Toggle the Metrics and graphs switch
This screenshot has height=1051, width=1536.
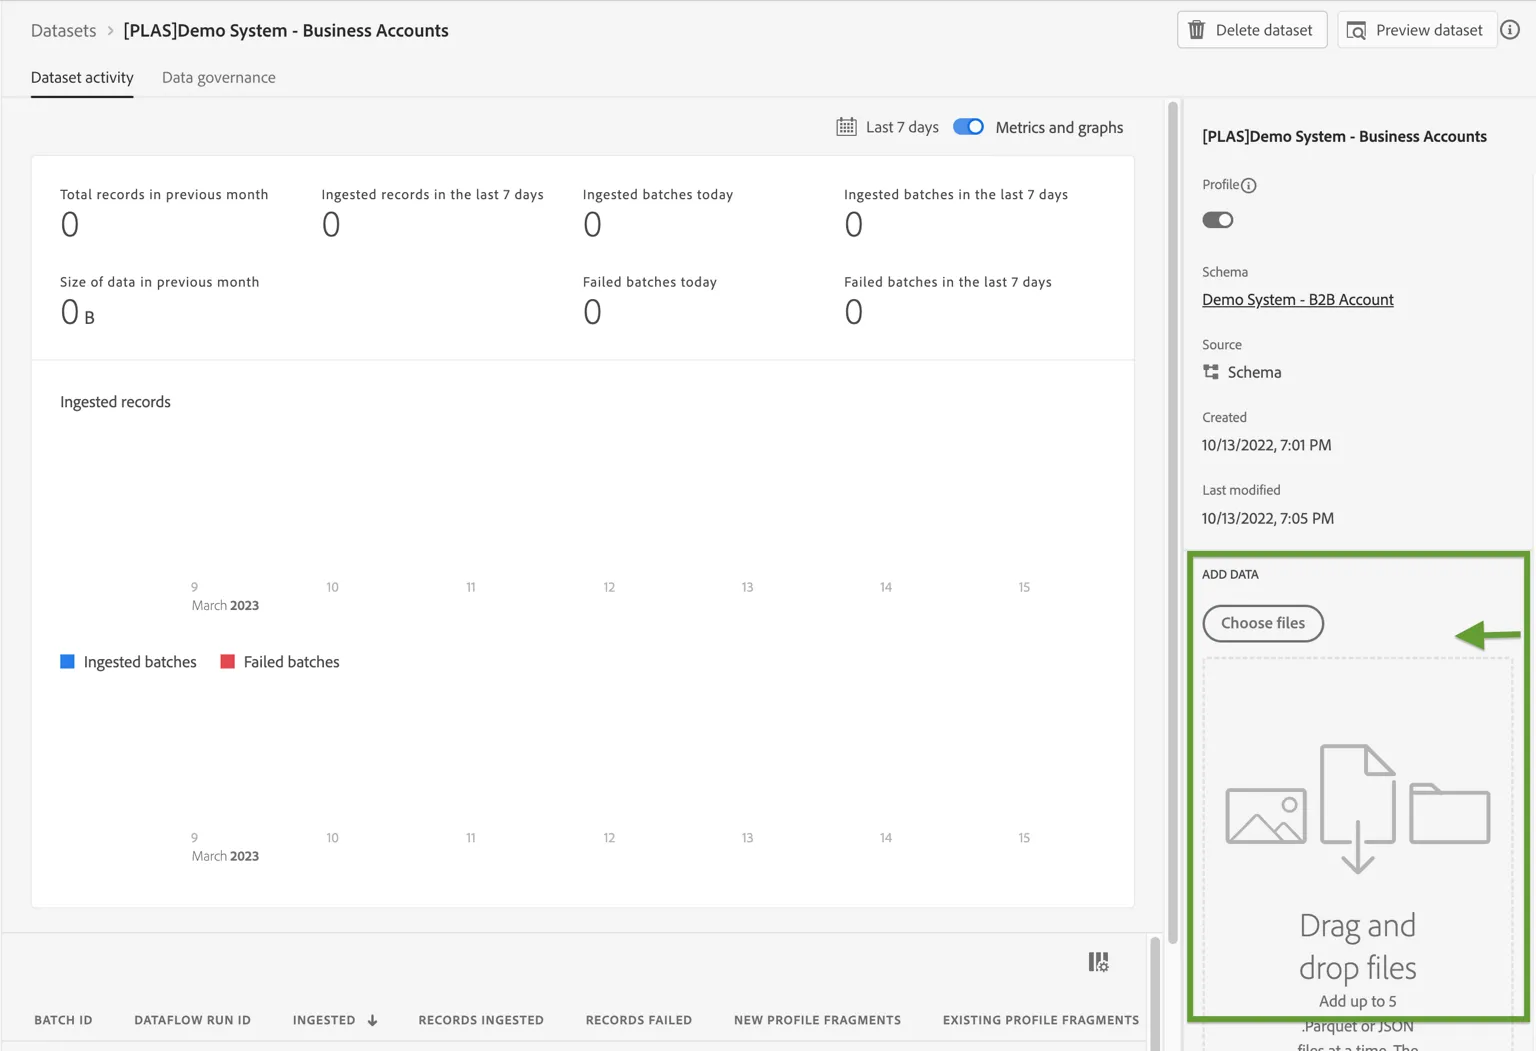968,127
